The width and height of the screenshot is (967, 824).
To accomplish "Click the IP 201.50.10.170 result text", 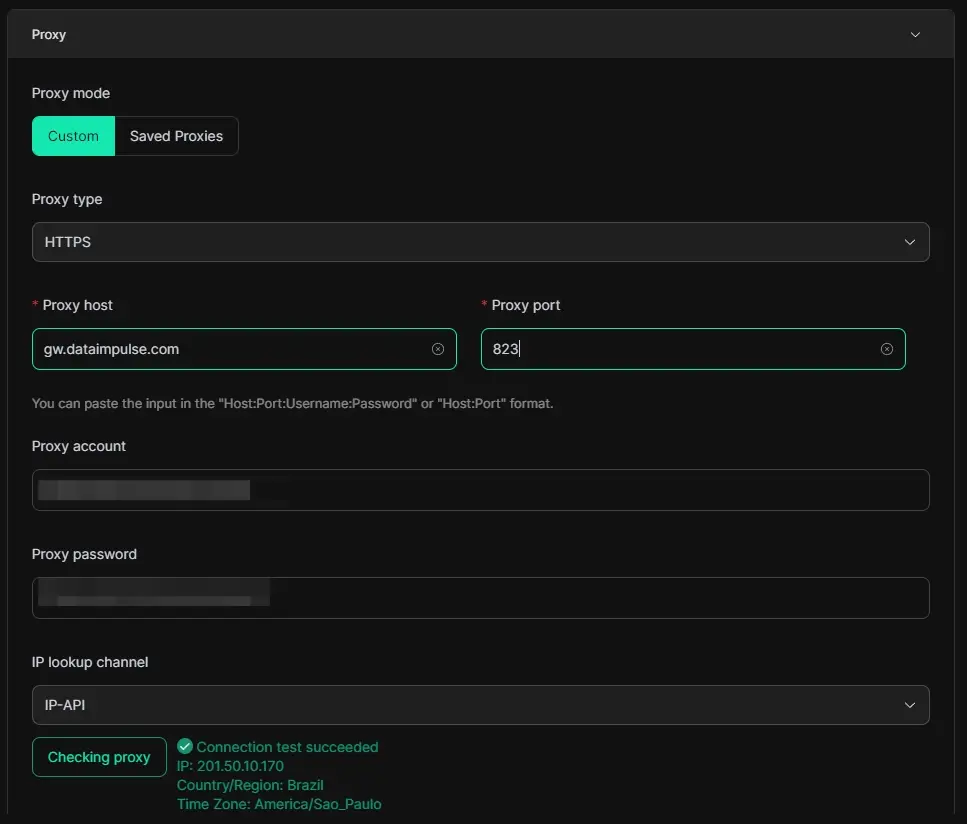I will pyautogui.click(x=230, y=766).
